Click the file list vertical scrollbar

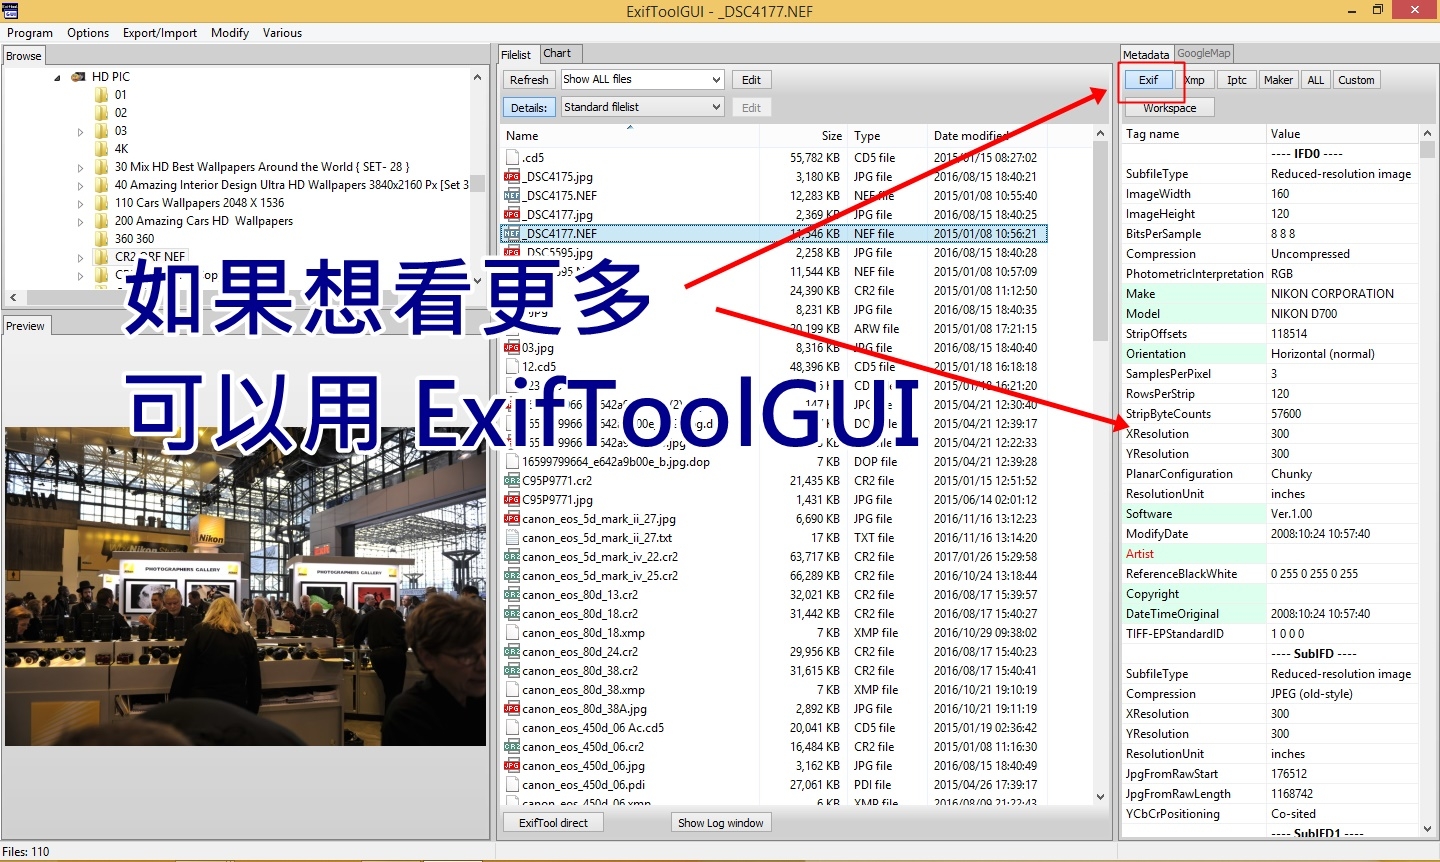(x=1101, y=465)
